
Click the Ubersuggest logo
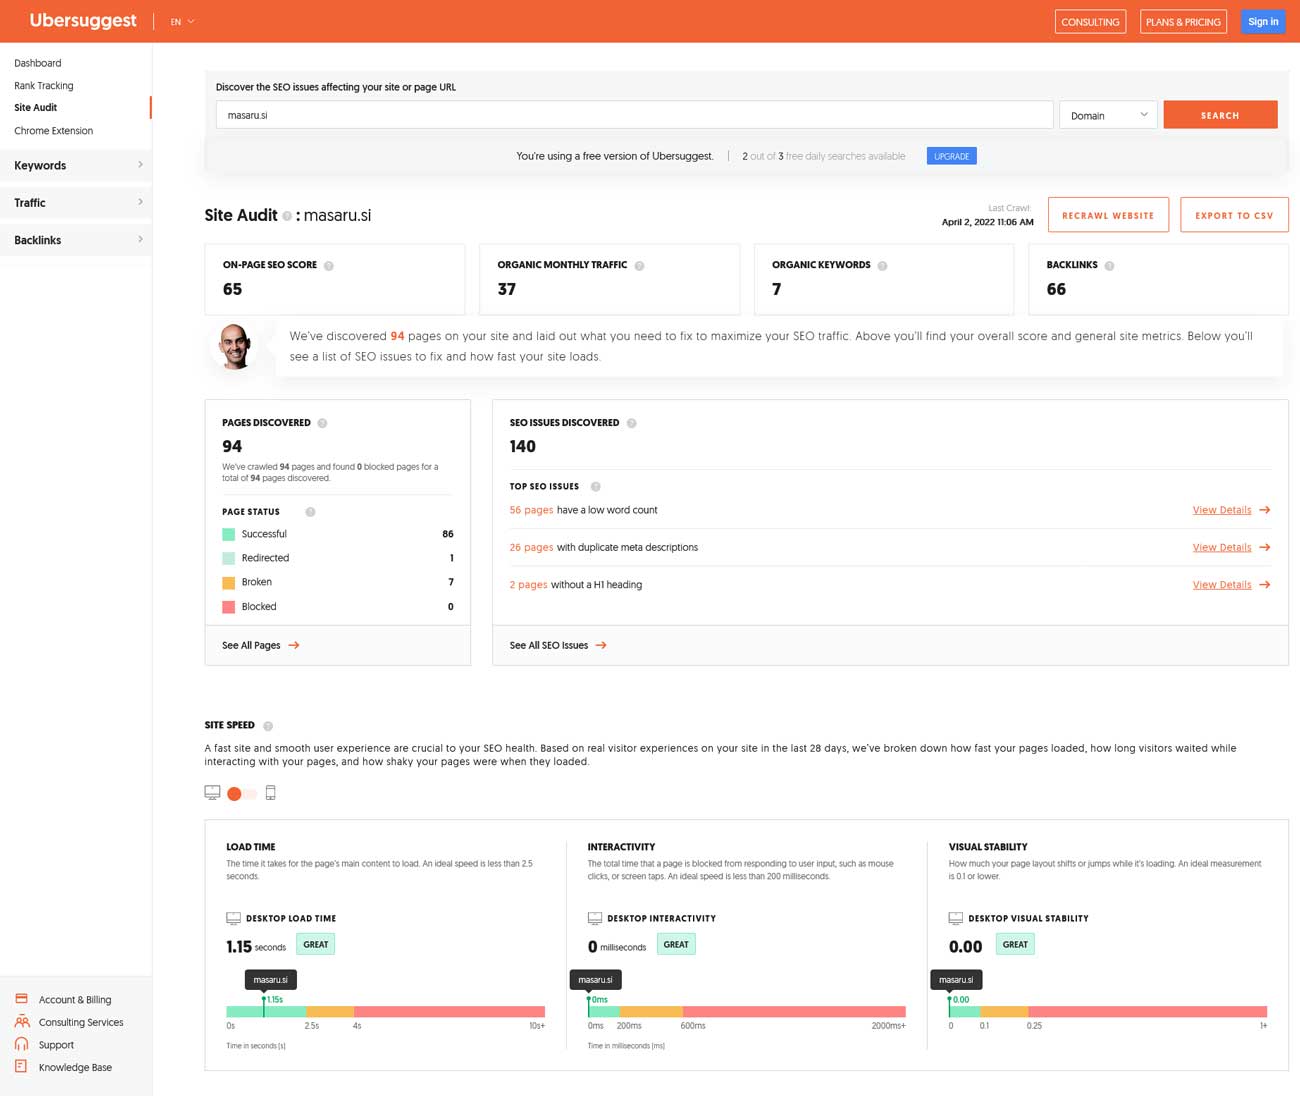pos(83,21)
